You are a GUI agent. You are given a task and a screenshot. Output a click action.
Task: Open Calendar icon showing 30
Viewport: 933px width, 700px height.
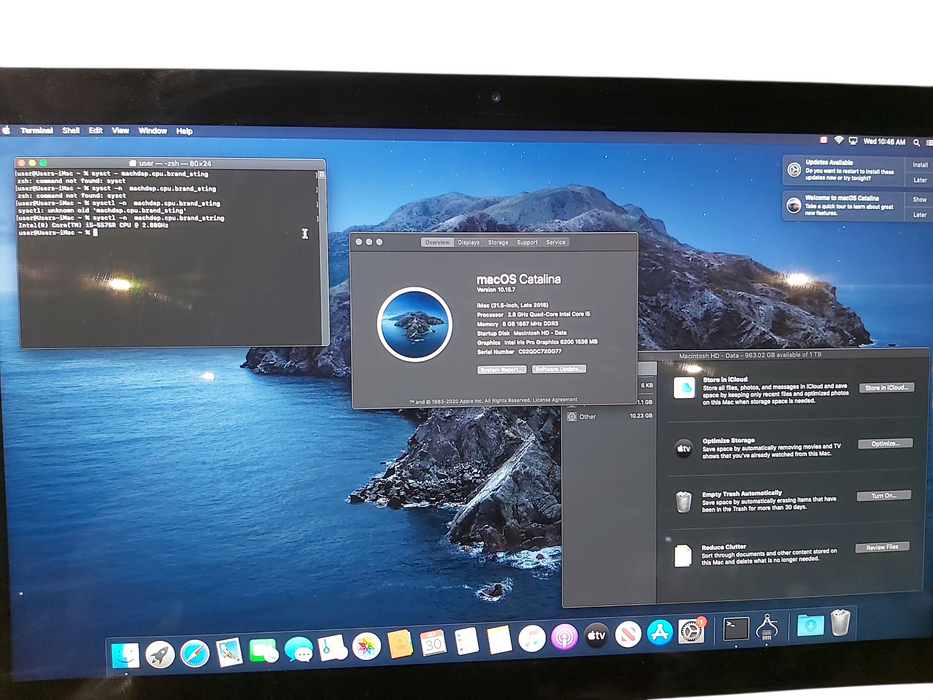[x=433, y=643]
